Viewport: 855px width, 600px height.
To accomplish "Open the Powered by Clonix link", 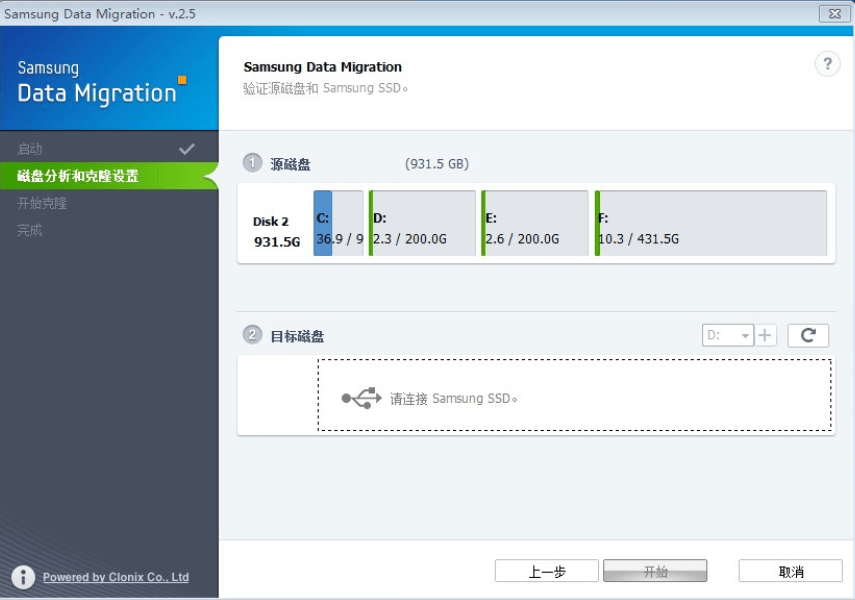I will point(116,577).
